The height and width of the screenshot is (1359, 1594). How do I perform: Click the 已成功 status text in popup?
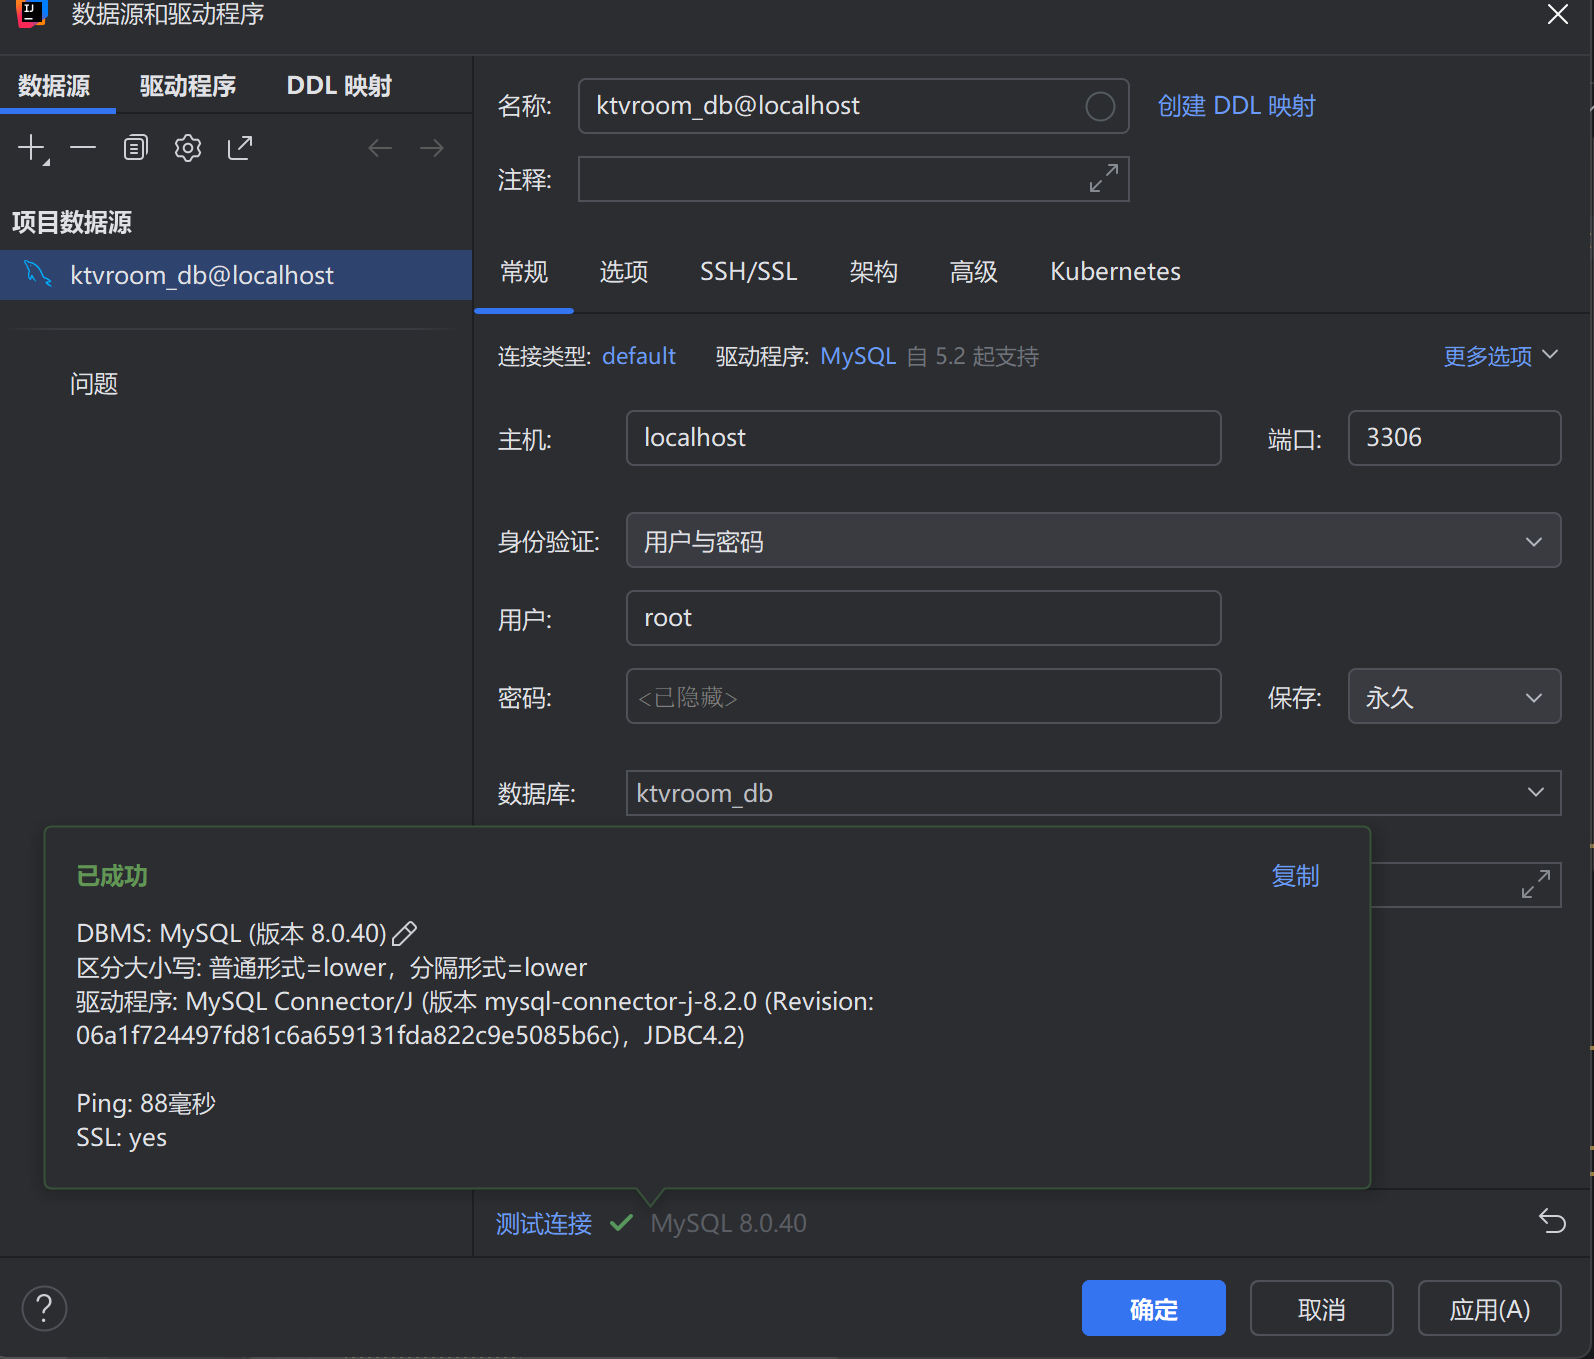point(112,876)
